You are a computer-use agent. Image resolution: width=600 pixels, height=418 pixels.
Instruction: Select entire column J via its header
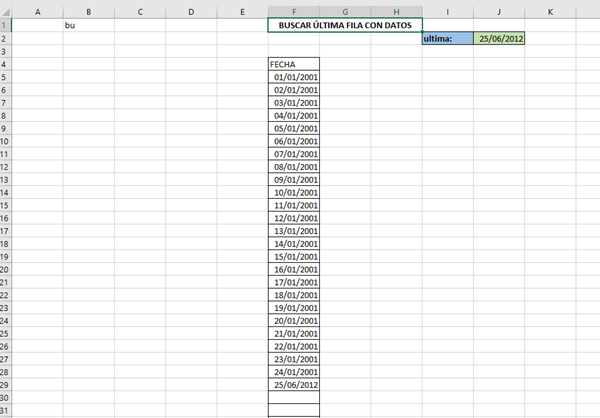[499, 12]
